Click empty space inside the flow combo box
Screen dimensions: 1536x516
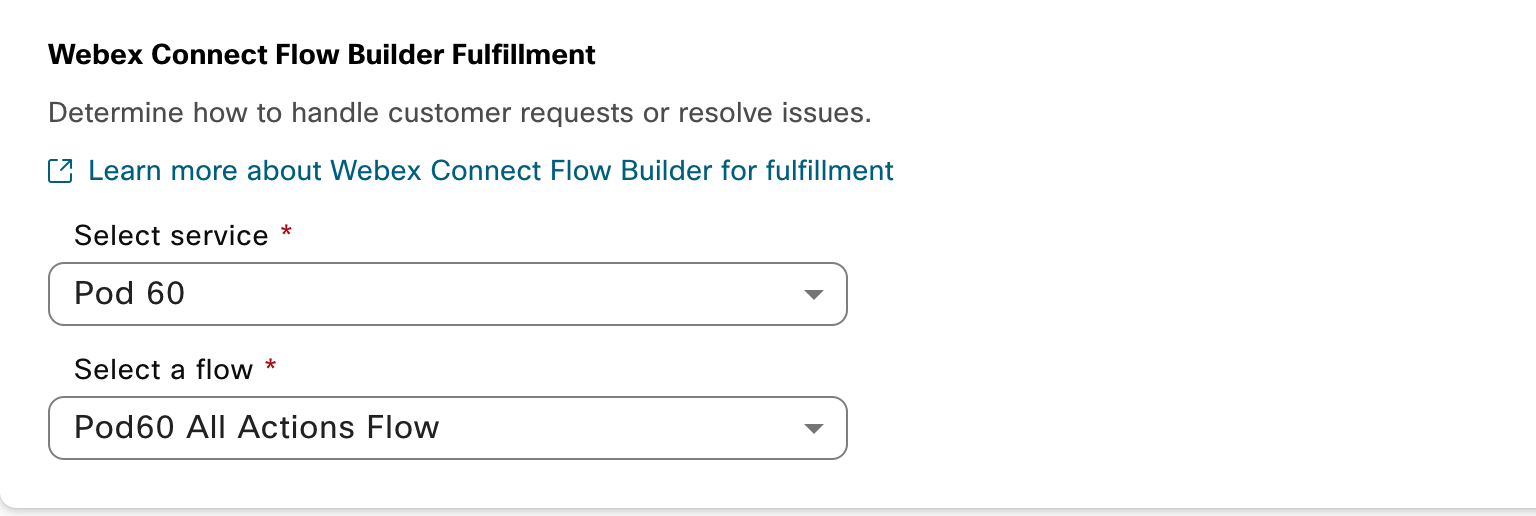(620, 428)
